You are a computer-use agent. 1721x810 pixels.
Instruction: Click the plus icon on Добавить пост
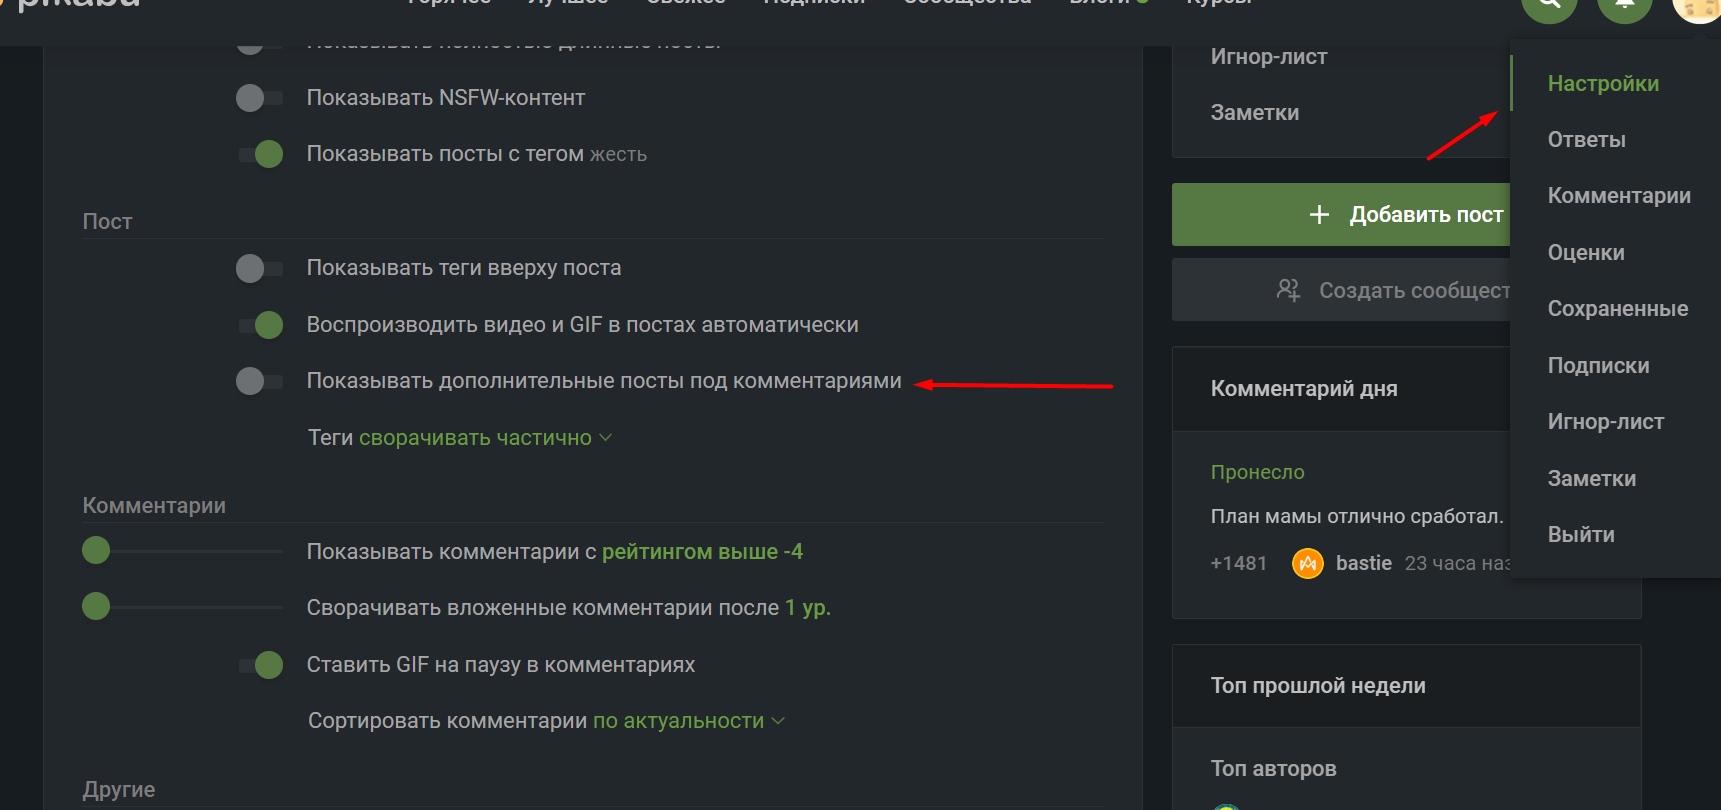coord(1319,215)
